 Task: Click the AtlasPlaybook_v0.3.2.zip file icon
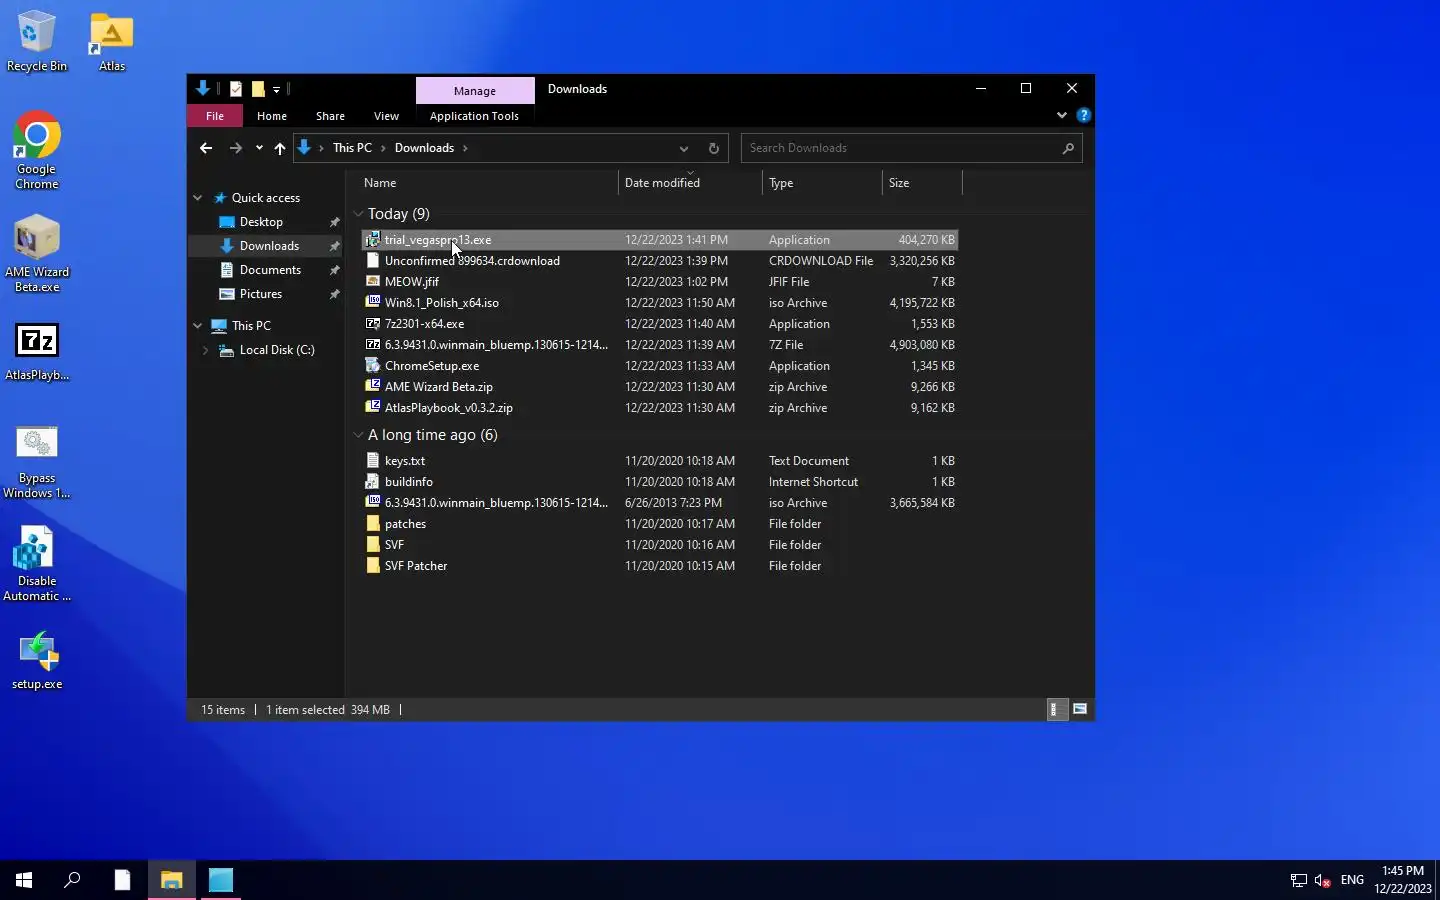click(x=373, y=408)
